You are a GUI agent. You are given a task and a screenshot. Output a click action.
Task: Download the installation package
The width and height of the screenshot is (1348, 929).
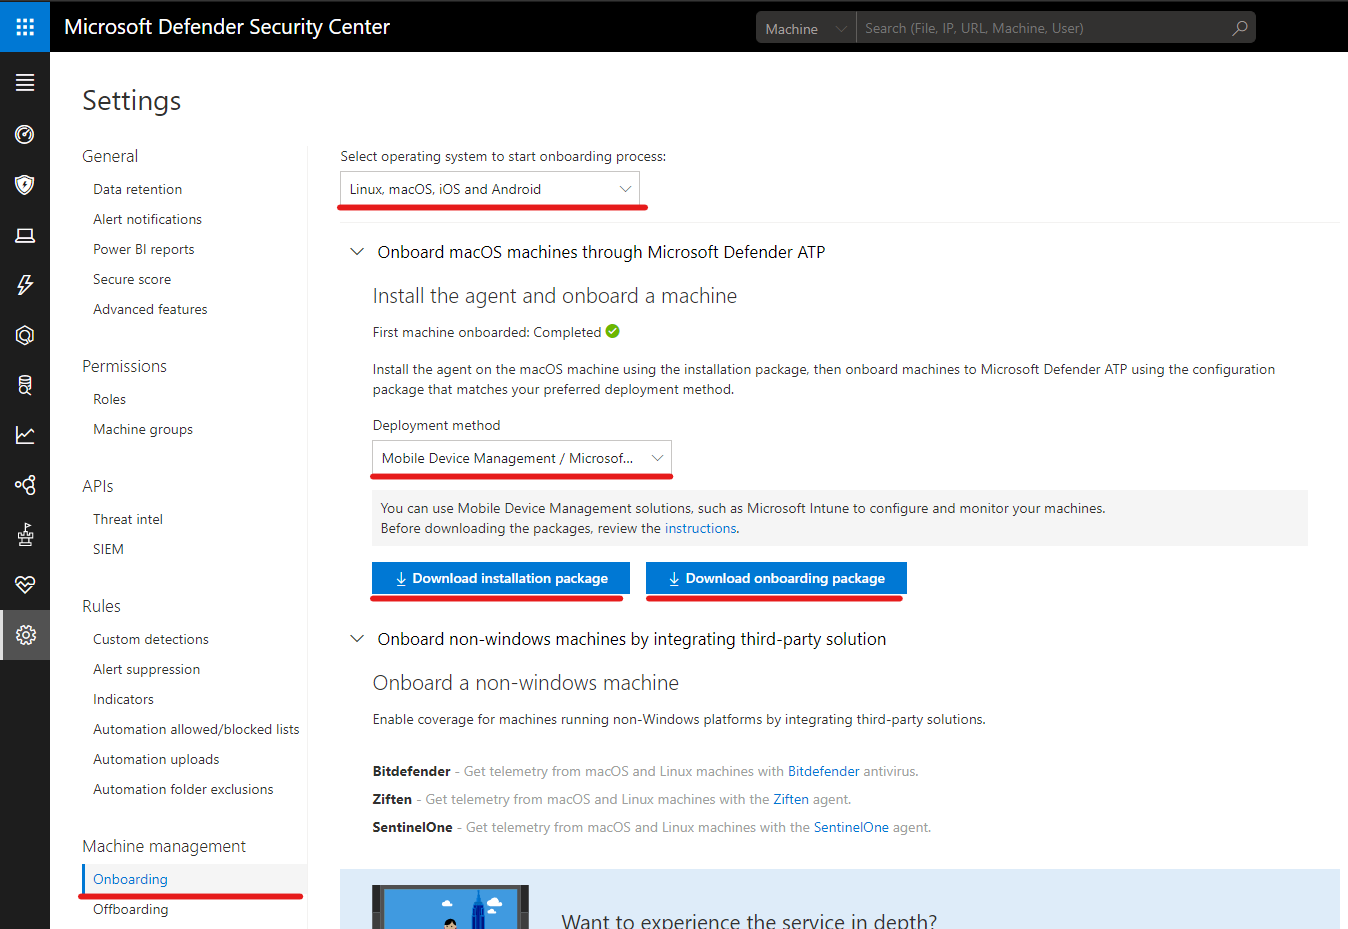coord(501,578)
